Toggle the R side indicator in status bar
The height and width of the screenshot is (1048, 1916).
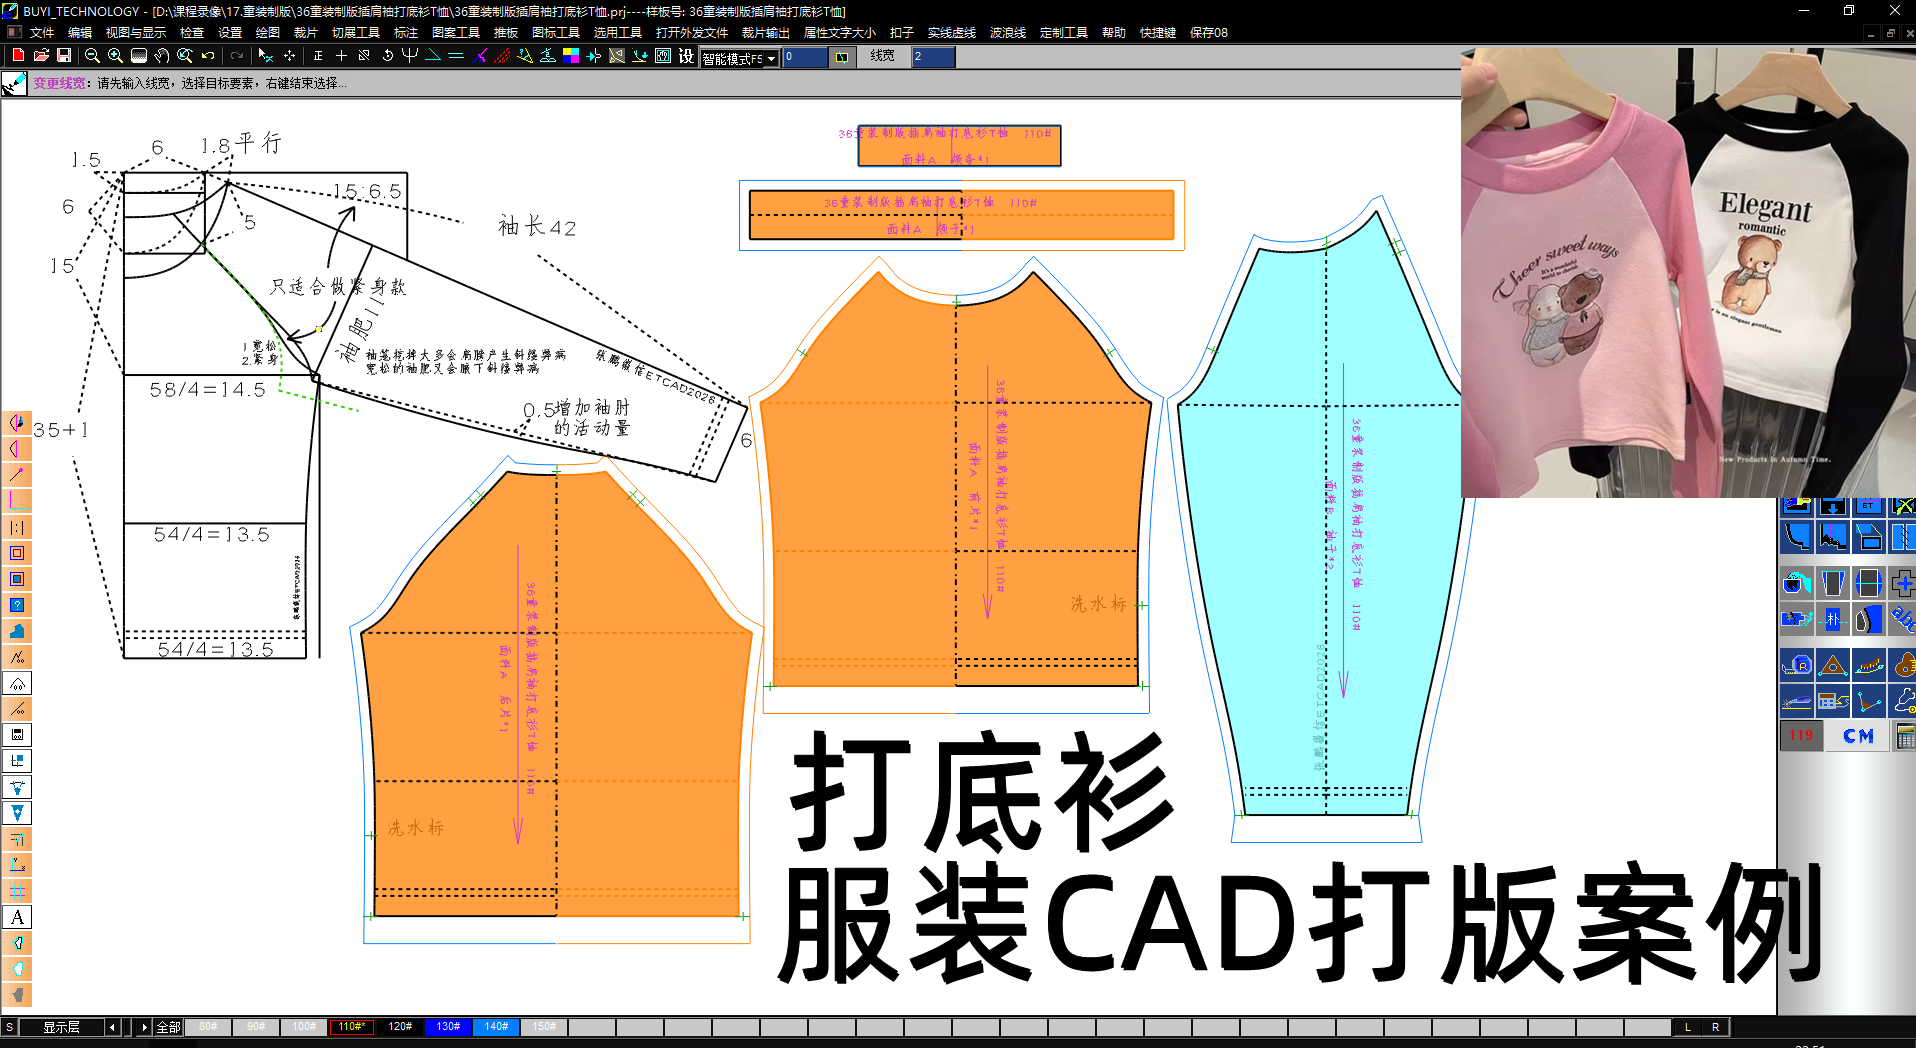1716,1027
